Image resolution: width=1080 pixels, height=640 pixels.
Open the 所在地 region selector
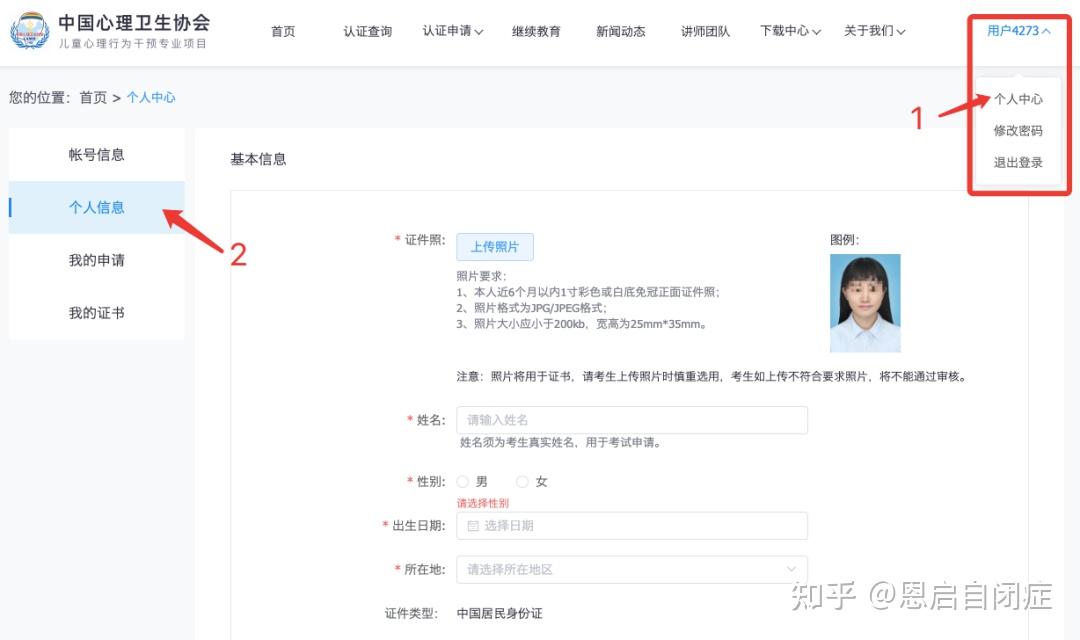click(632, 569)
